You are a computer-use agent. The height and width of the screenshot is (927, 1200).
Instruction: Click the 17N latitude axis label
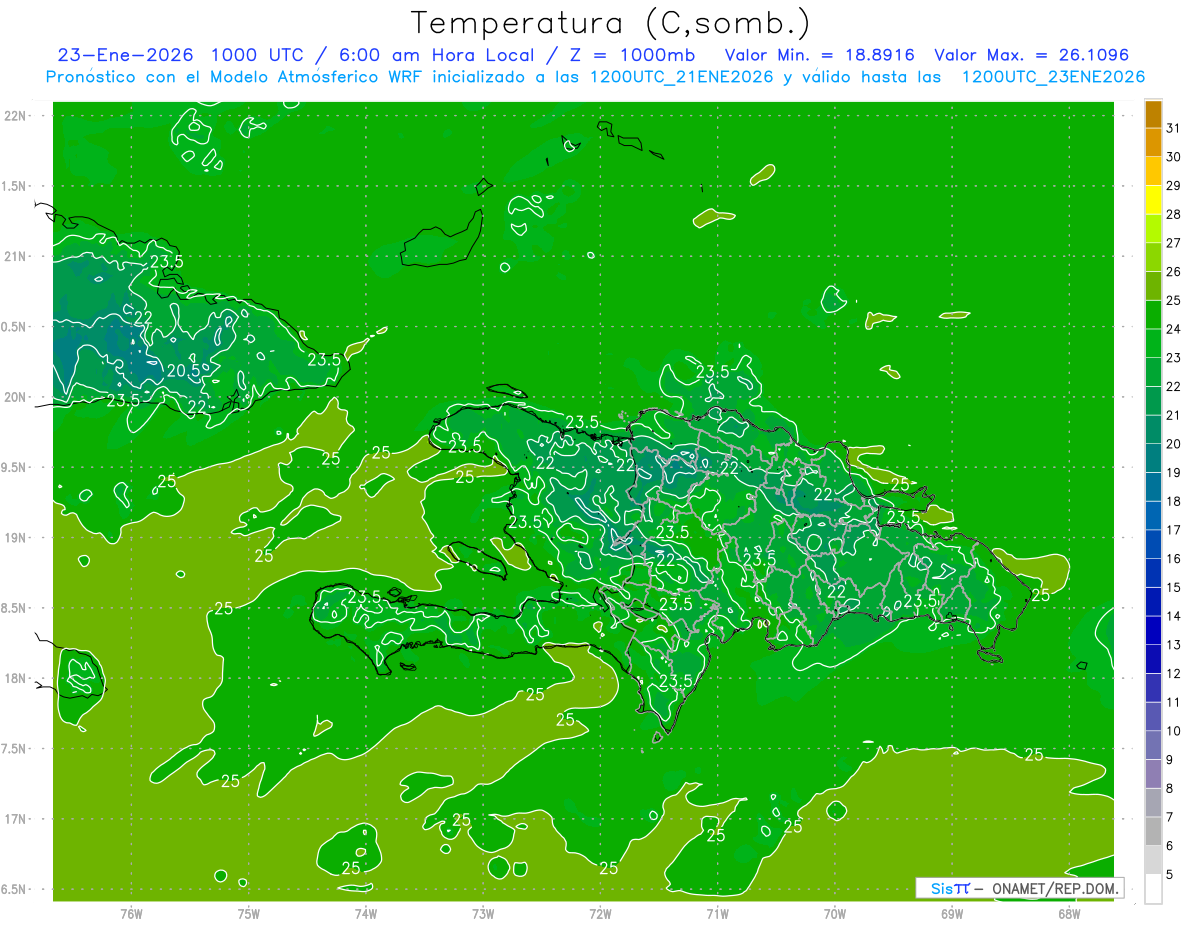(15, 819)
